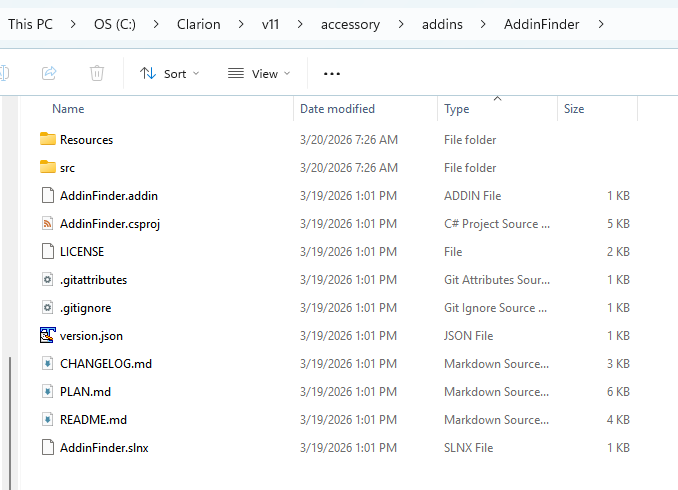Click the Share icon in the toolbar
This screenshot has height=490, width=678.
tap(49, 73)
